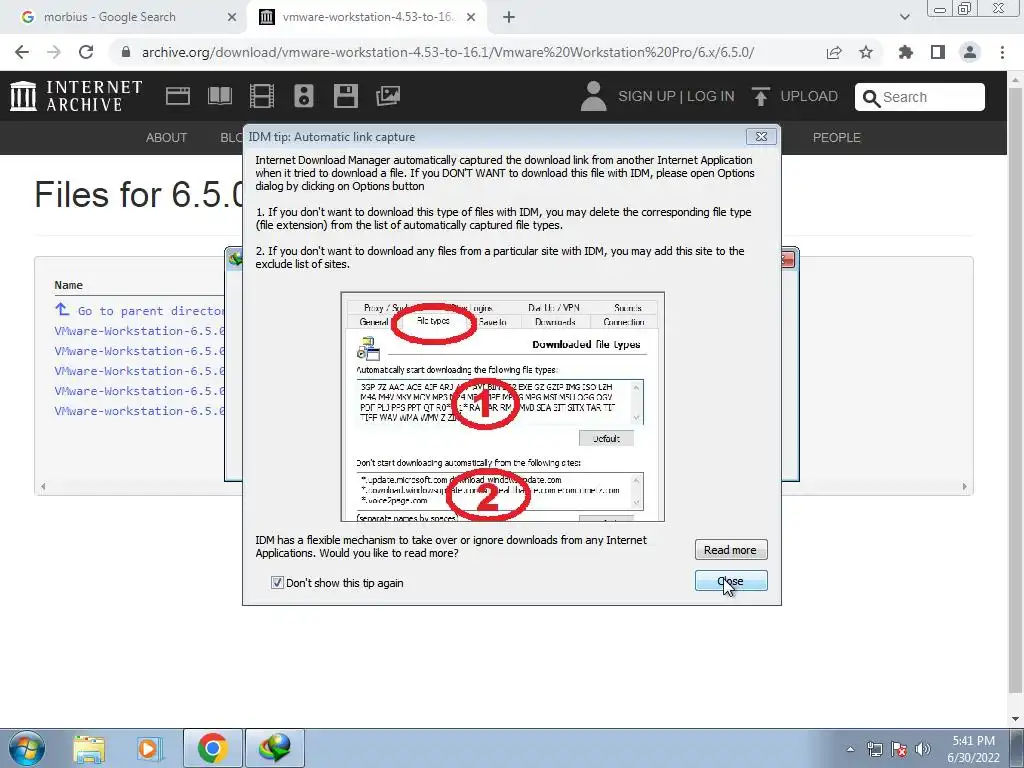This screenshot has width=1024, height=768.
Task: Go to parent directory link
Action: point(139,310)
